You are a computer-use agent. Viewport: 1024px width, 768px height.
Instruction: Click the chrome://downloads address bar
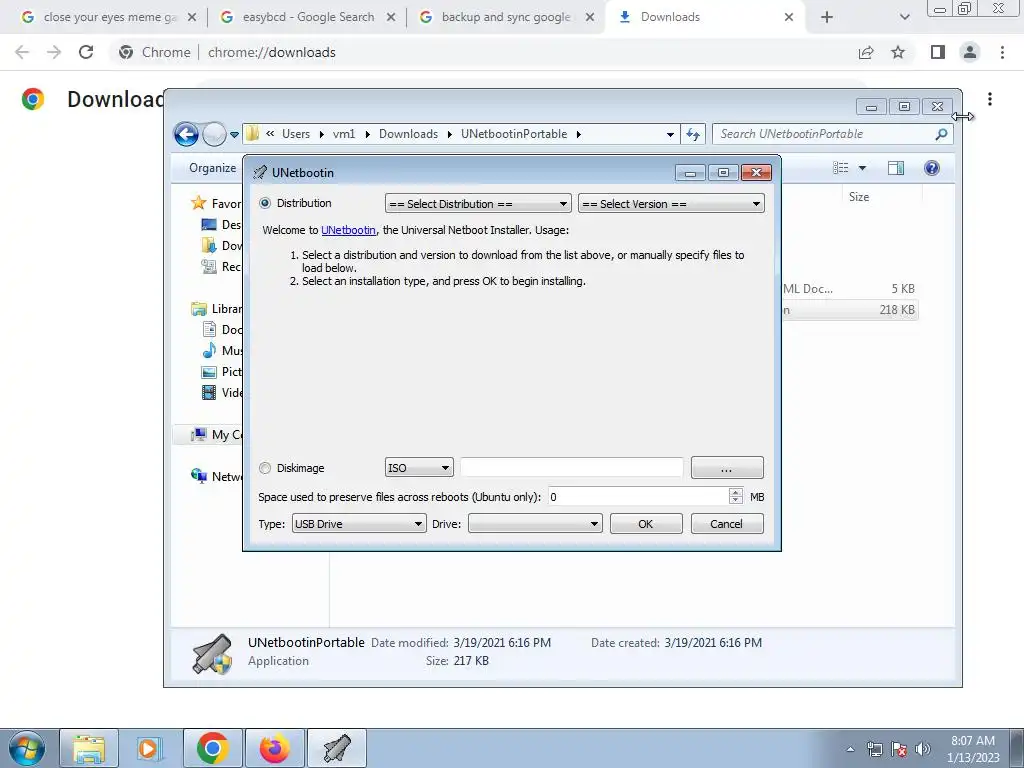coord(480,52)
